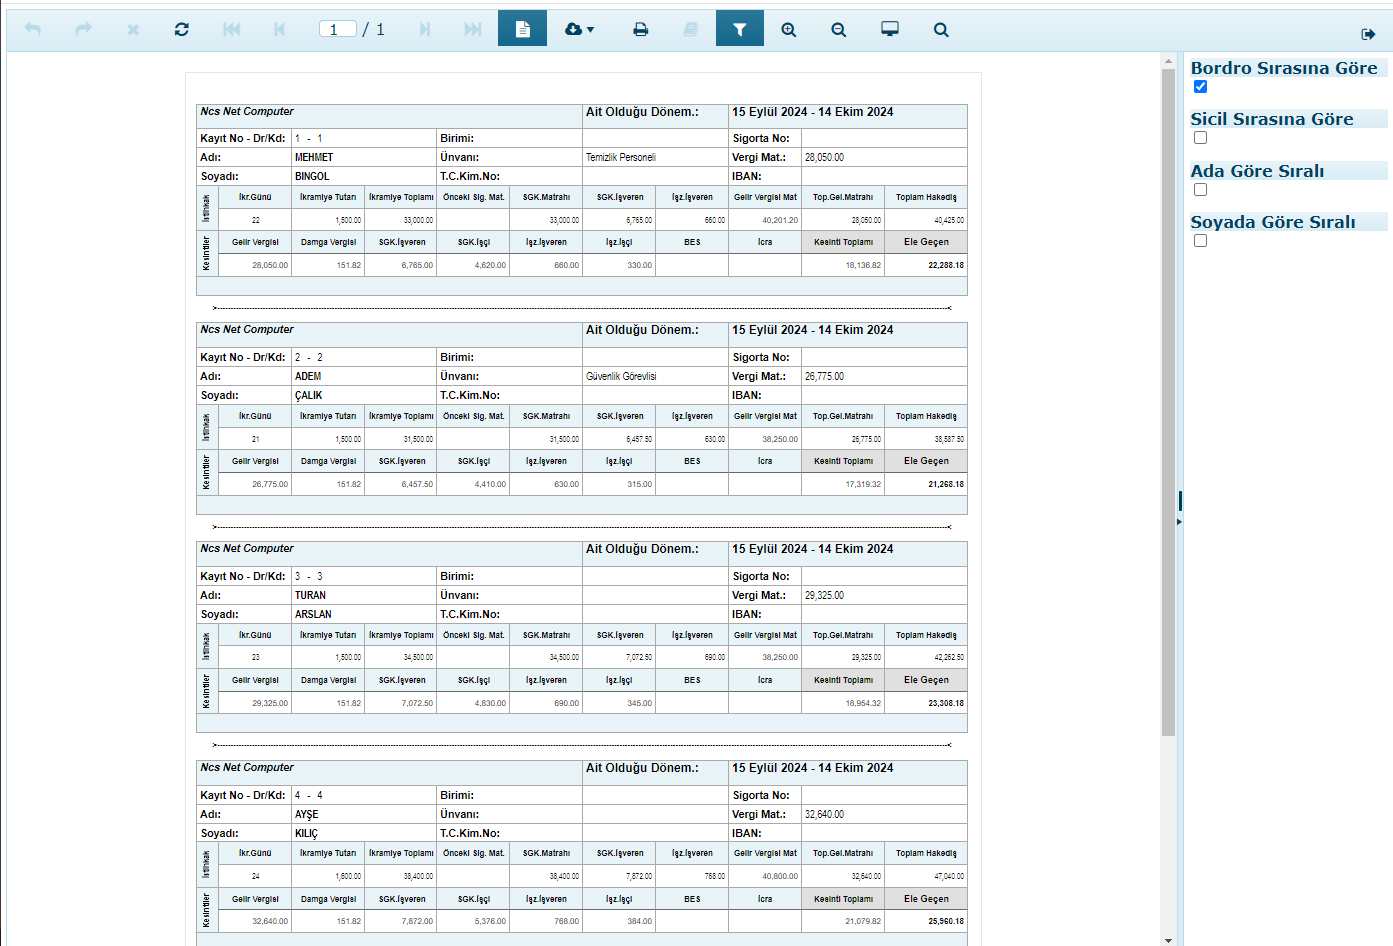Select the name TURAN in third record

click(x=310, y=595)
